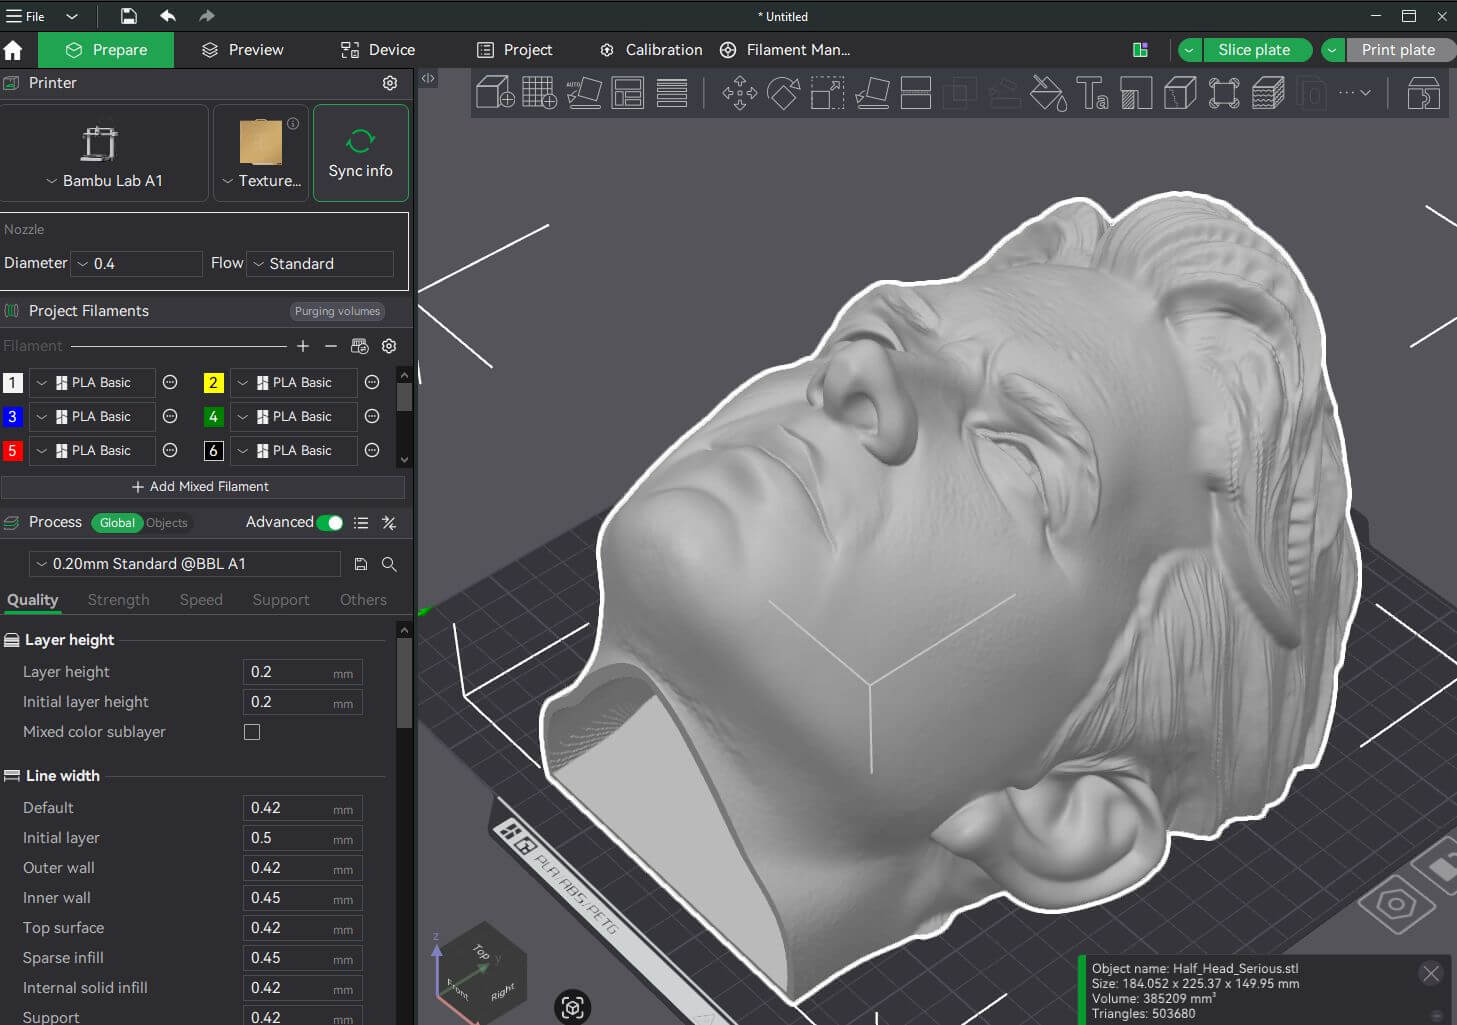Expand more toolbar tools menu
1457x1025 pixels.
coord(1355,93)
